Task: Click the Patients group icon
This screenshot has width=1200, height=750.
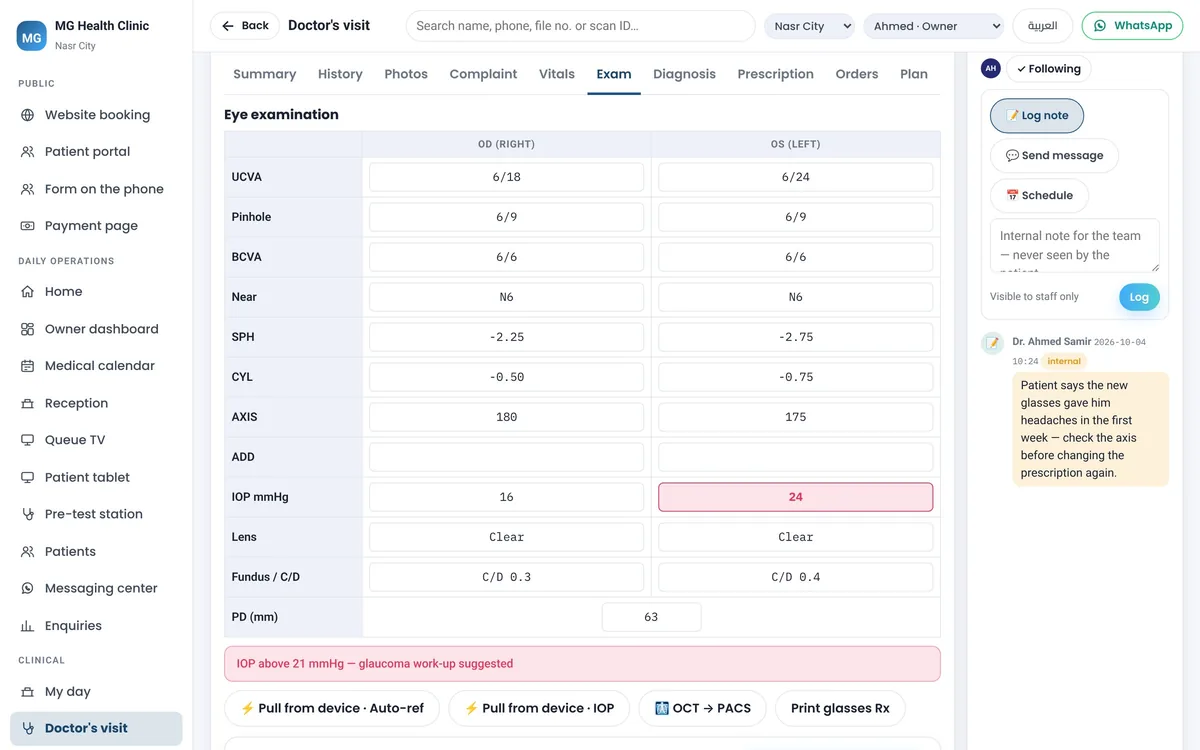Action: pyautogui.click(x=28, y=552)
